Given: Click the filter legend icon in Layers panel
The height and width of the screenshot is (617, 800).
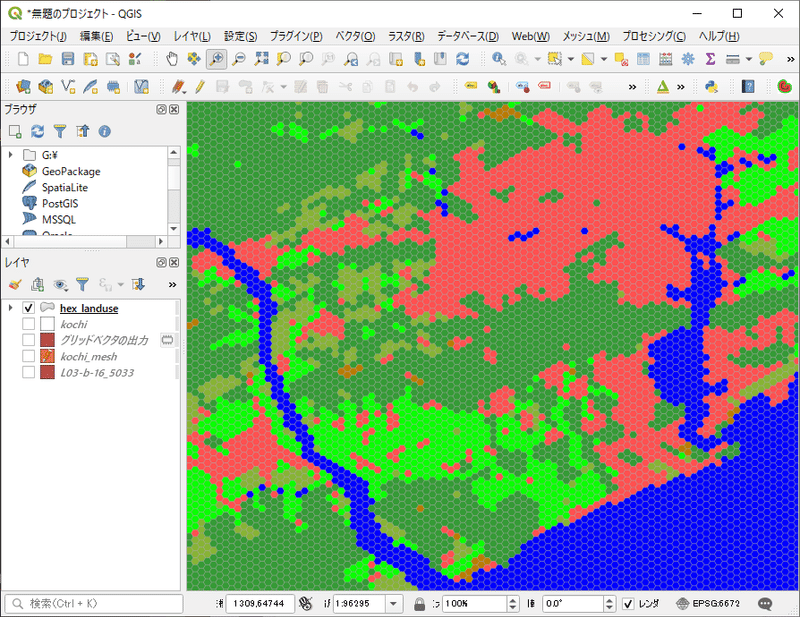Looking at the screenshot, I should tap(82, 284).
